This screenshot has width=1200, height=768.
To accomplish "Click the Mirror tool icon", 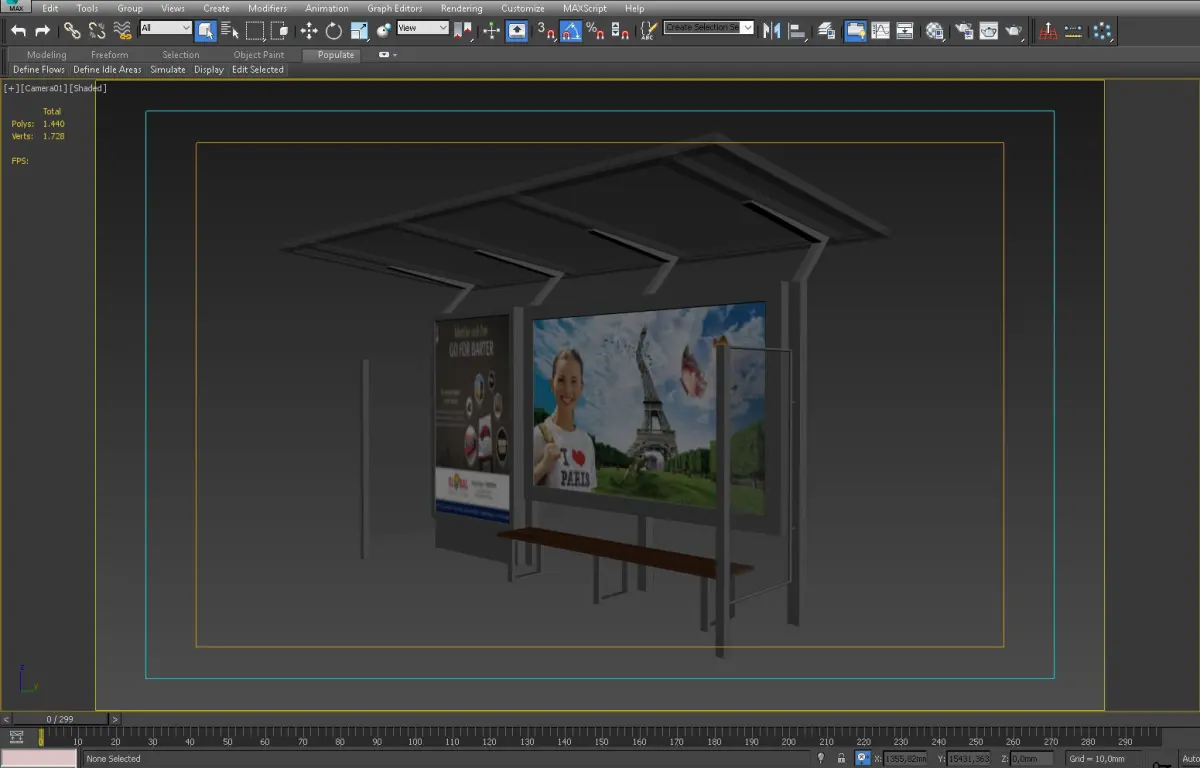I will pyautogui.click(x=771, y=31).
